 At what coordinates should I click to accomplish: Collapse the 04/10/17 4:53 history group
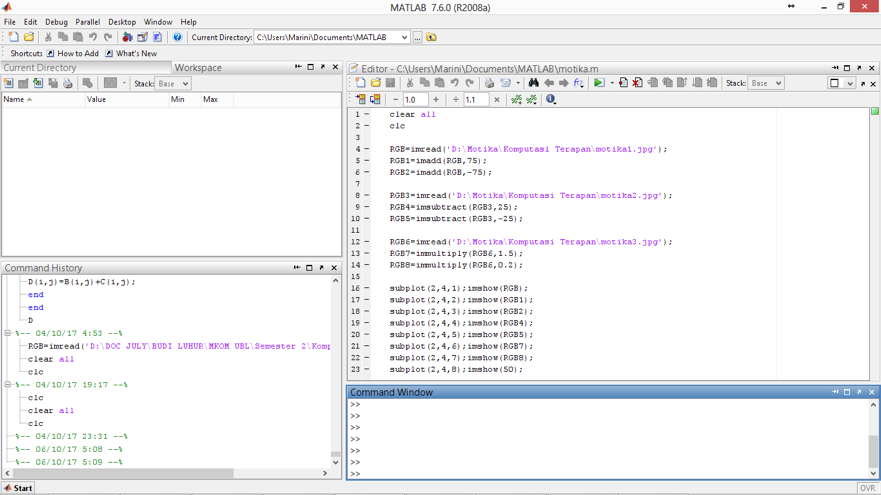coord(8,333)
